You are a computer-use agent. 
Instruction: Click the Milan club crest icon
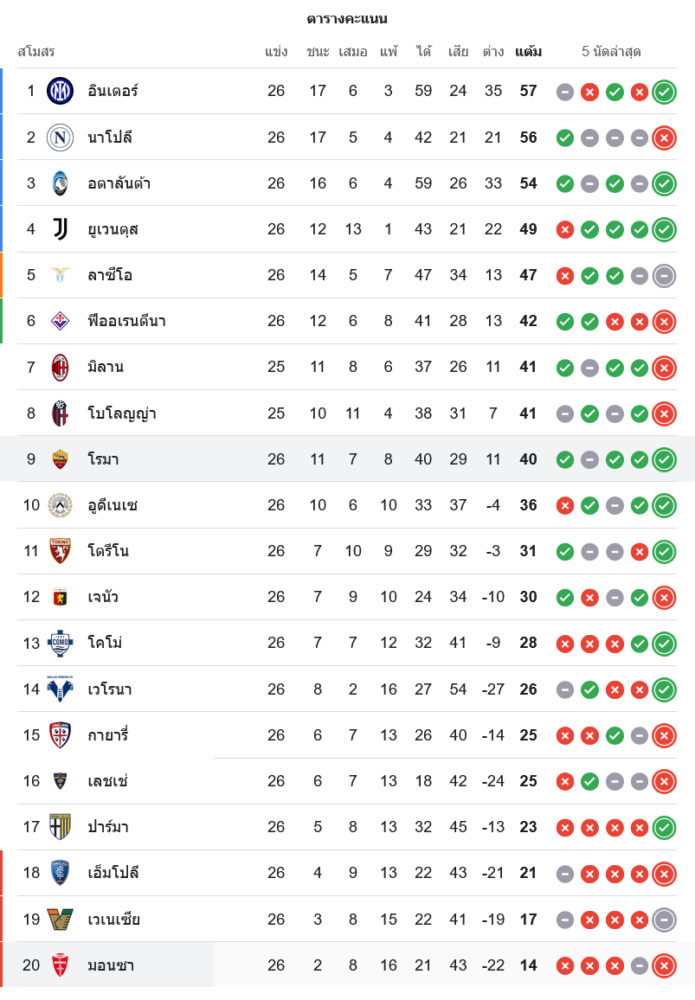coord(60,367)
